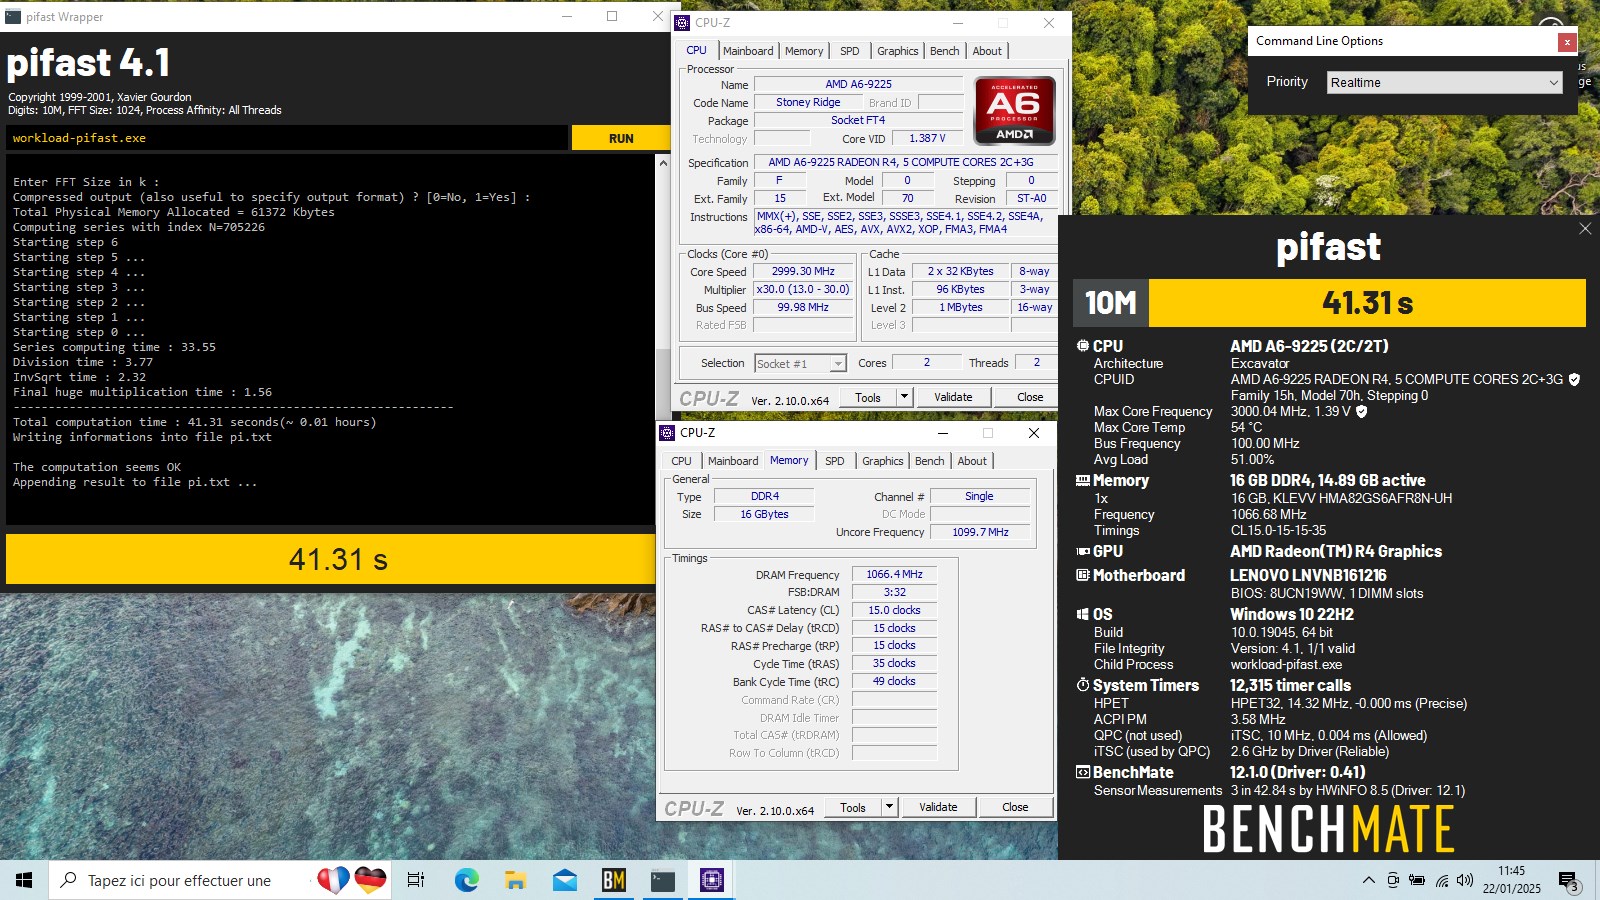Click the CPU-Z title bar icon of the Memory window

tap(667, 433)
